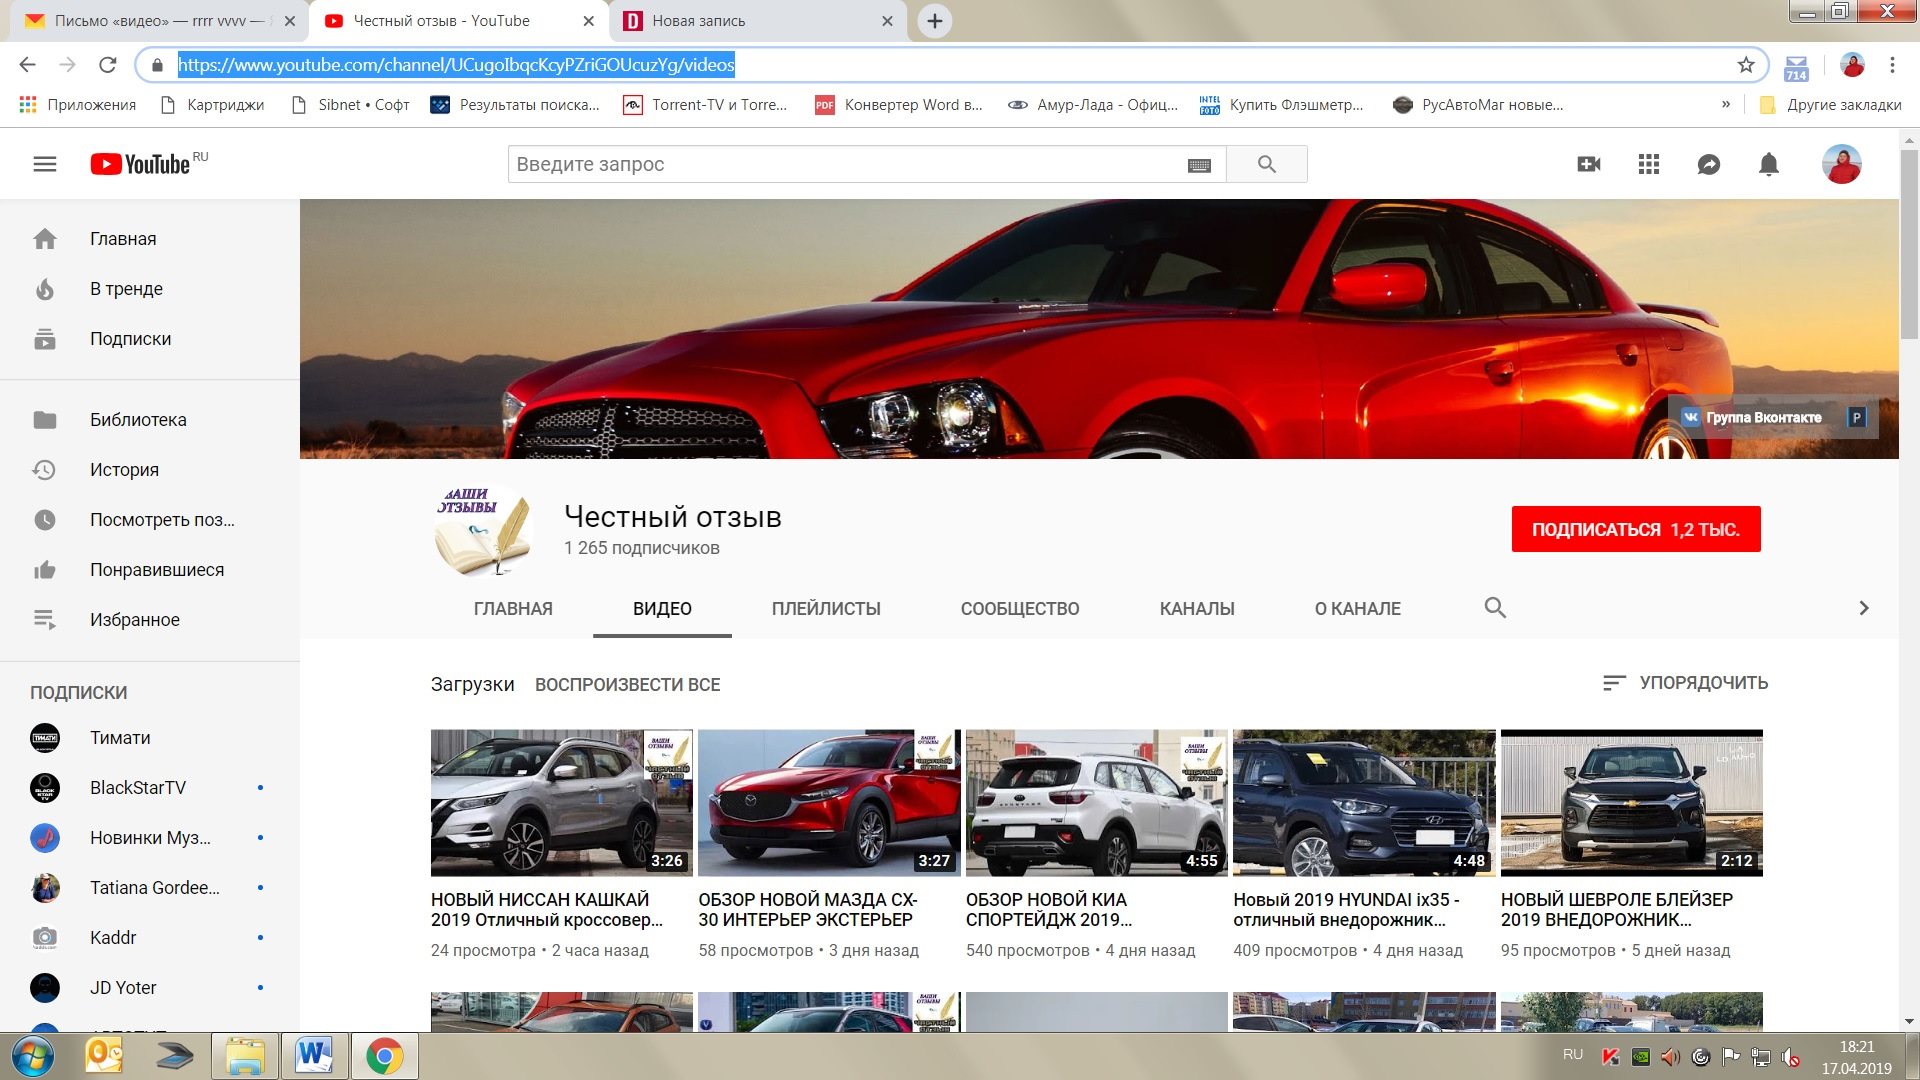Viewport: 1920px width, 1080px height.
Task: Open История in the sidebar
Action: [x=150, y=470]
